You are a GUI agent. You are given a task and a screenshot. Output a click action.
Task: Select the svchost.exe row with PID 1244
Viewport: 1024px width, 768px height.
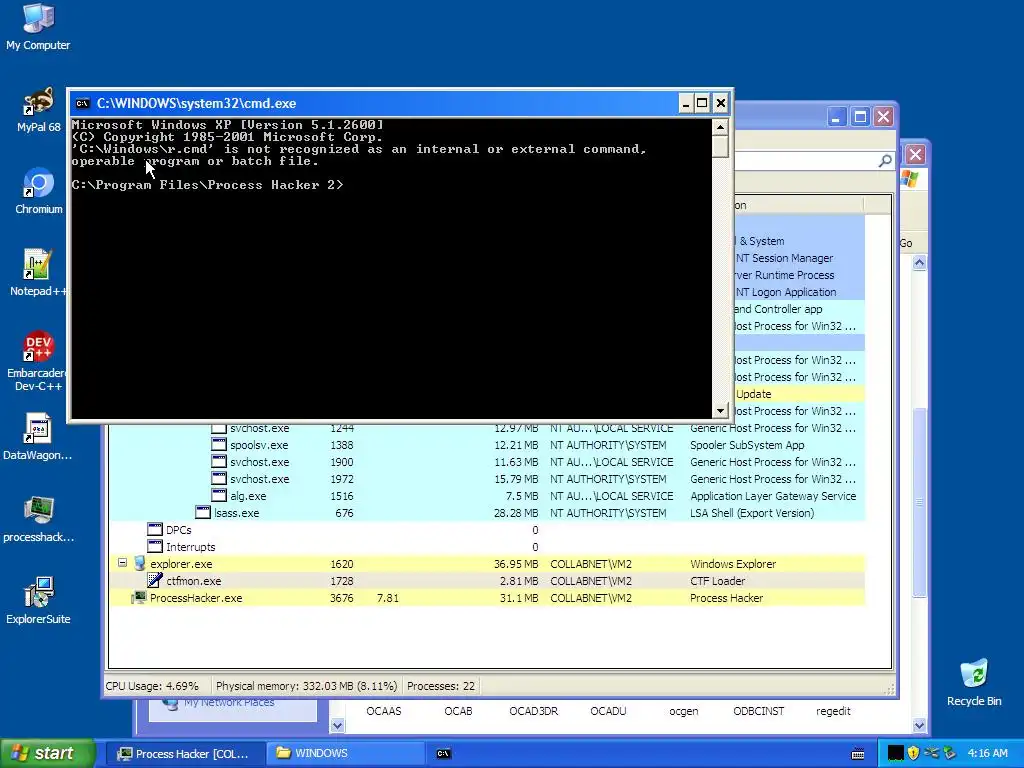pyautogui.click(x=487, y=428)
